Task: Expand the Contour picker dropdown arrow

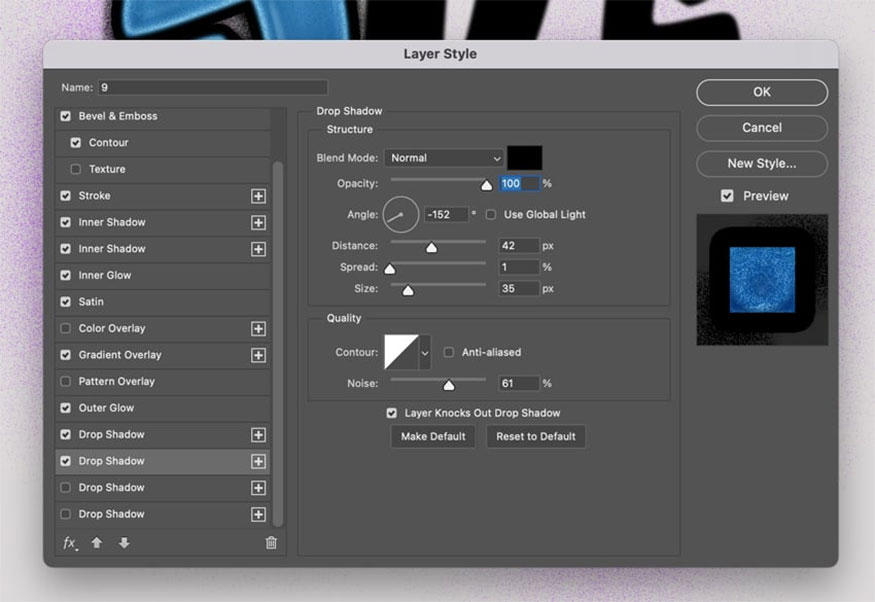Action: [x=425, y=352]
